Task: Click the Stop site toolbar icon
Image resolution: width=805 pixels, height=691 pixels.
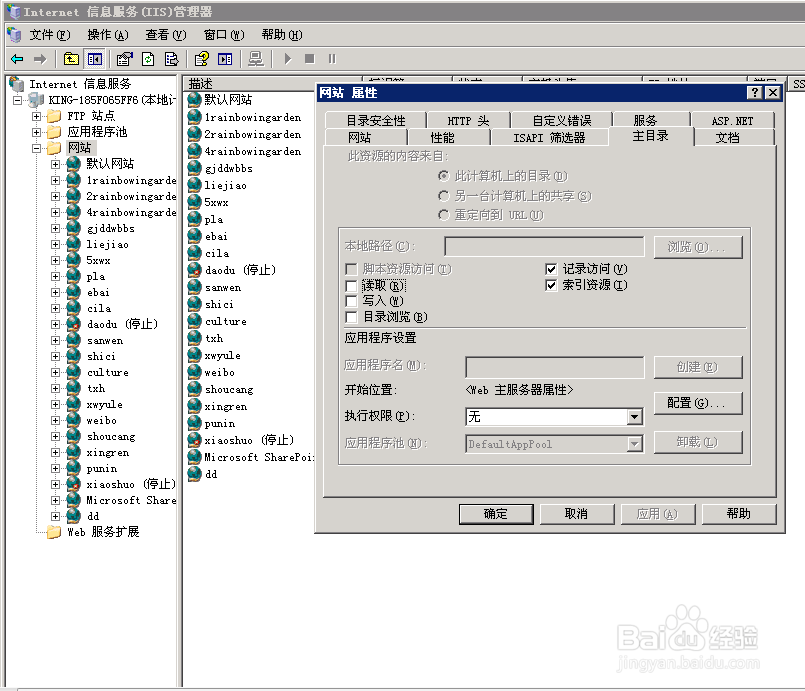Action: 309,59
